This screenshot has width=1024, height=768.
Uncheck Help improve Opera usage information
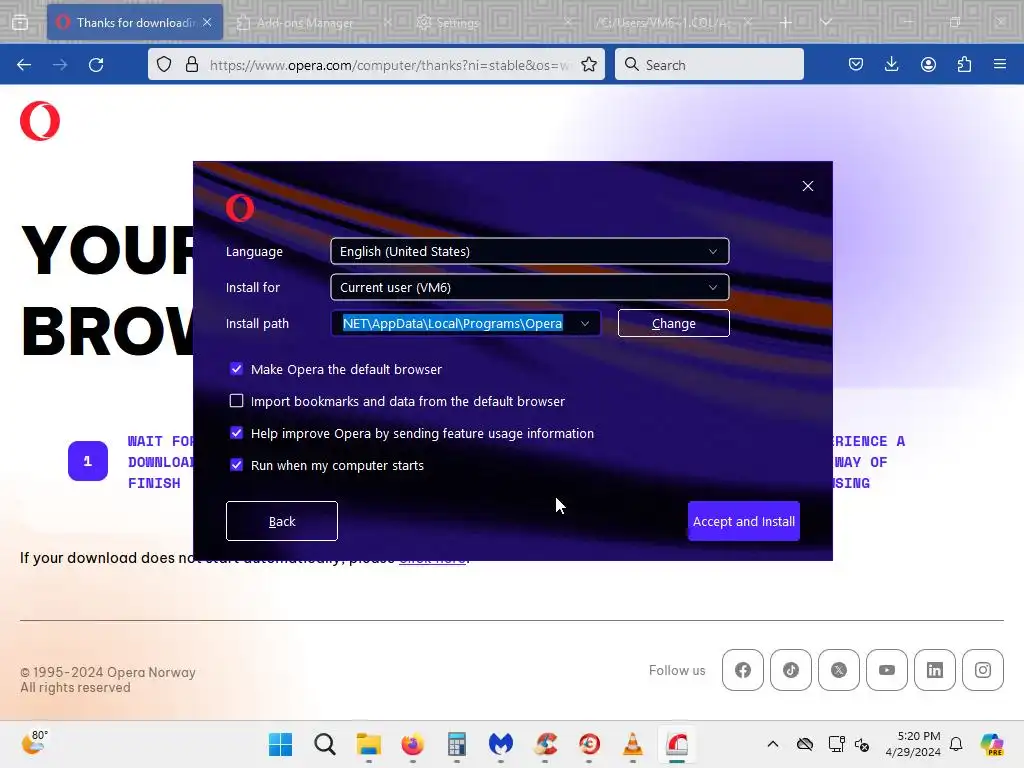pos(236,432)
